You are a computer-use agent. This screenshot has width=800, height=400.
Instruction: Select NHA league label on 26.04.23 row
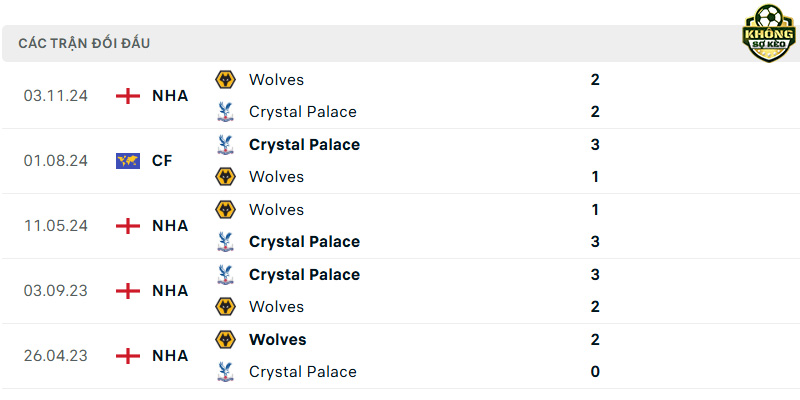(x=170, y=356)
